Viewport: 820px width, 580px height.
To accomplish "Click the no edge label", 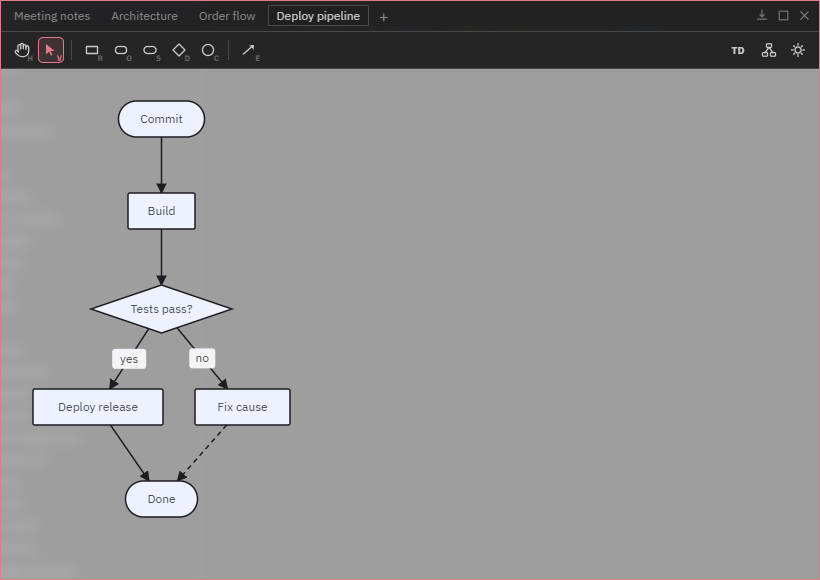I will point(202,358).
